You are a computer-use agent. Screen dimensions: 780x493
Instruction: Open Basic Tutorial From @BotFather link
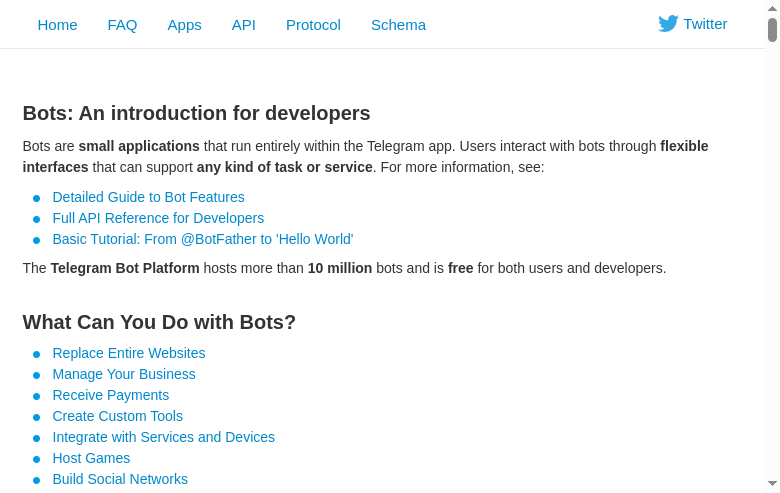203,239
